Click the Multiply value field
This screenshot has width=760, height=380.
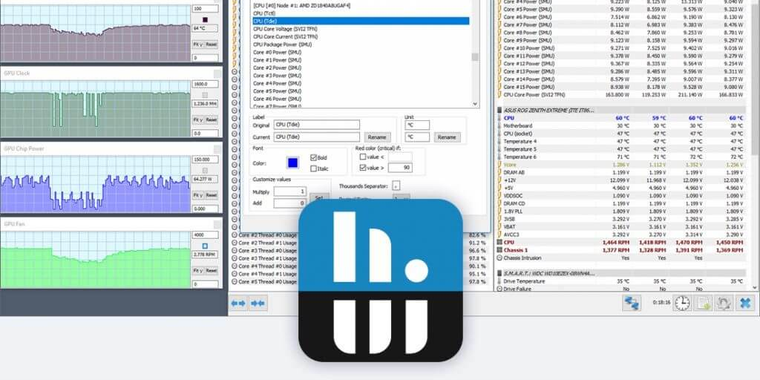click(x=290, y=191)
